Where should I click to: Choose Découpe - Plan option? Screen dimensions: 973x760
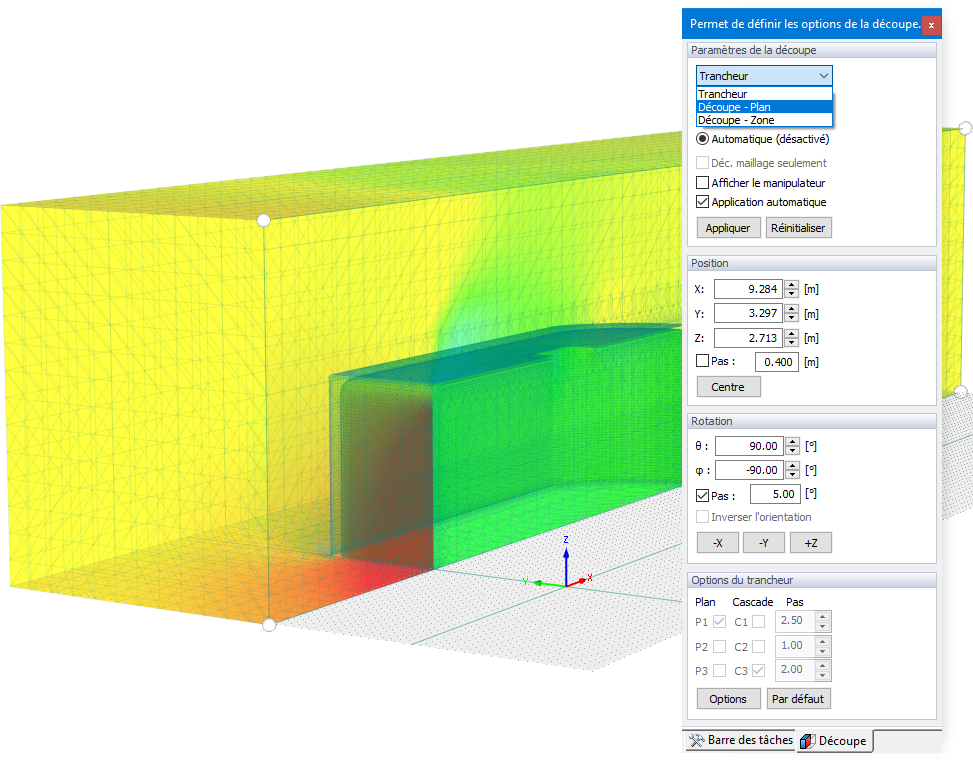[764, 107]
